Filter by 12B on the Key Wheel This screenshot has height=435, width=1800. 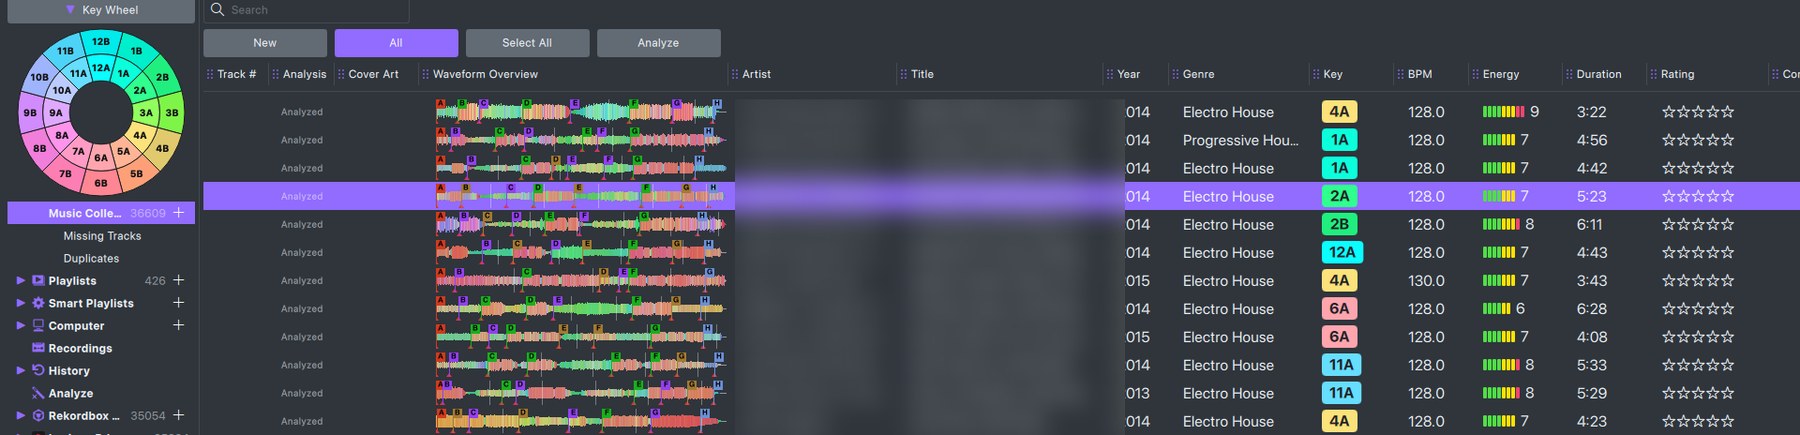click(x=101, y=42)
